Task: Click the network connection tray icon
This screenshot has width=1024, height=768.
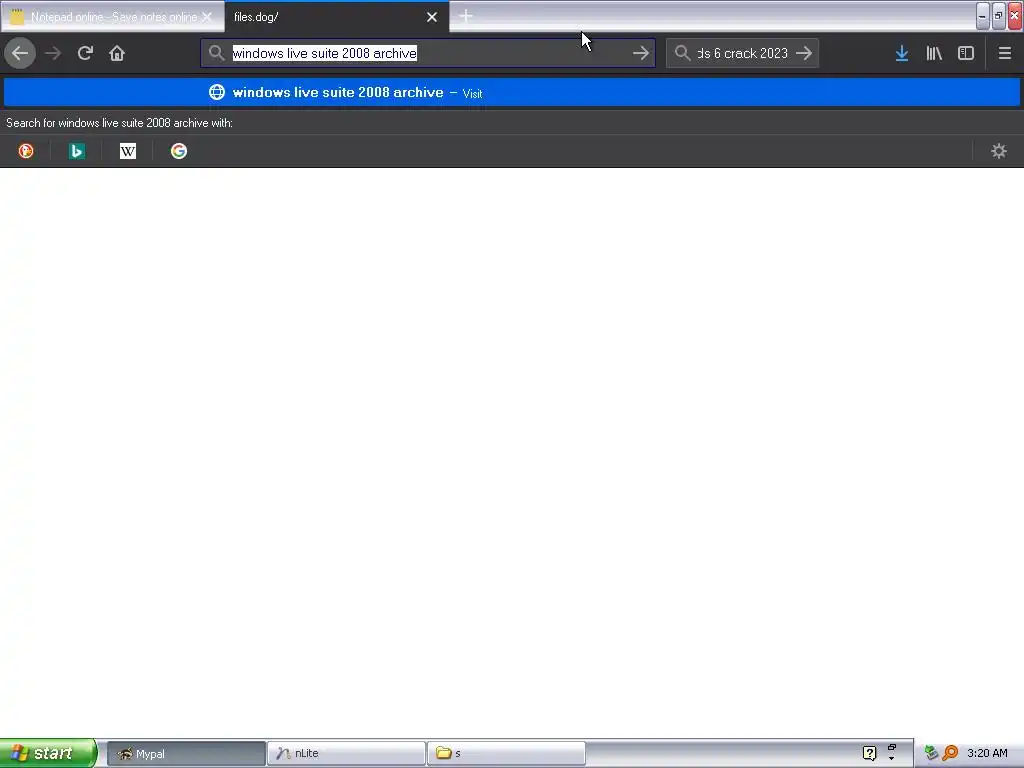Action: coord(931,753)
